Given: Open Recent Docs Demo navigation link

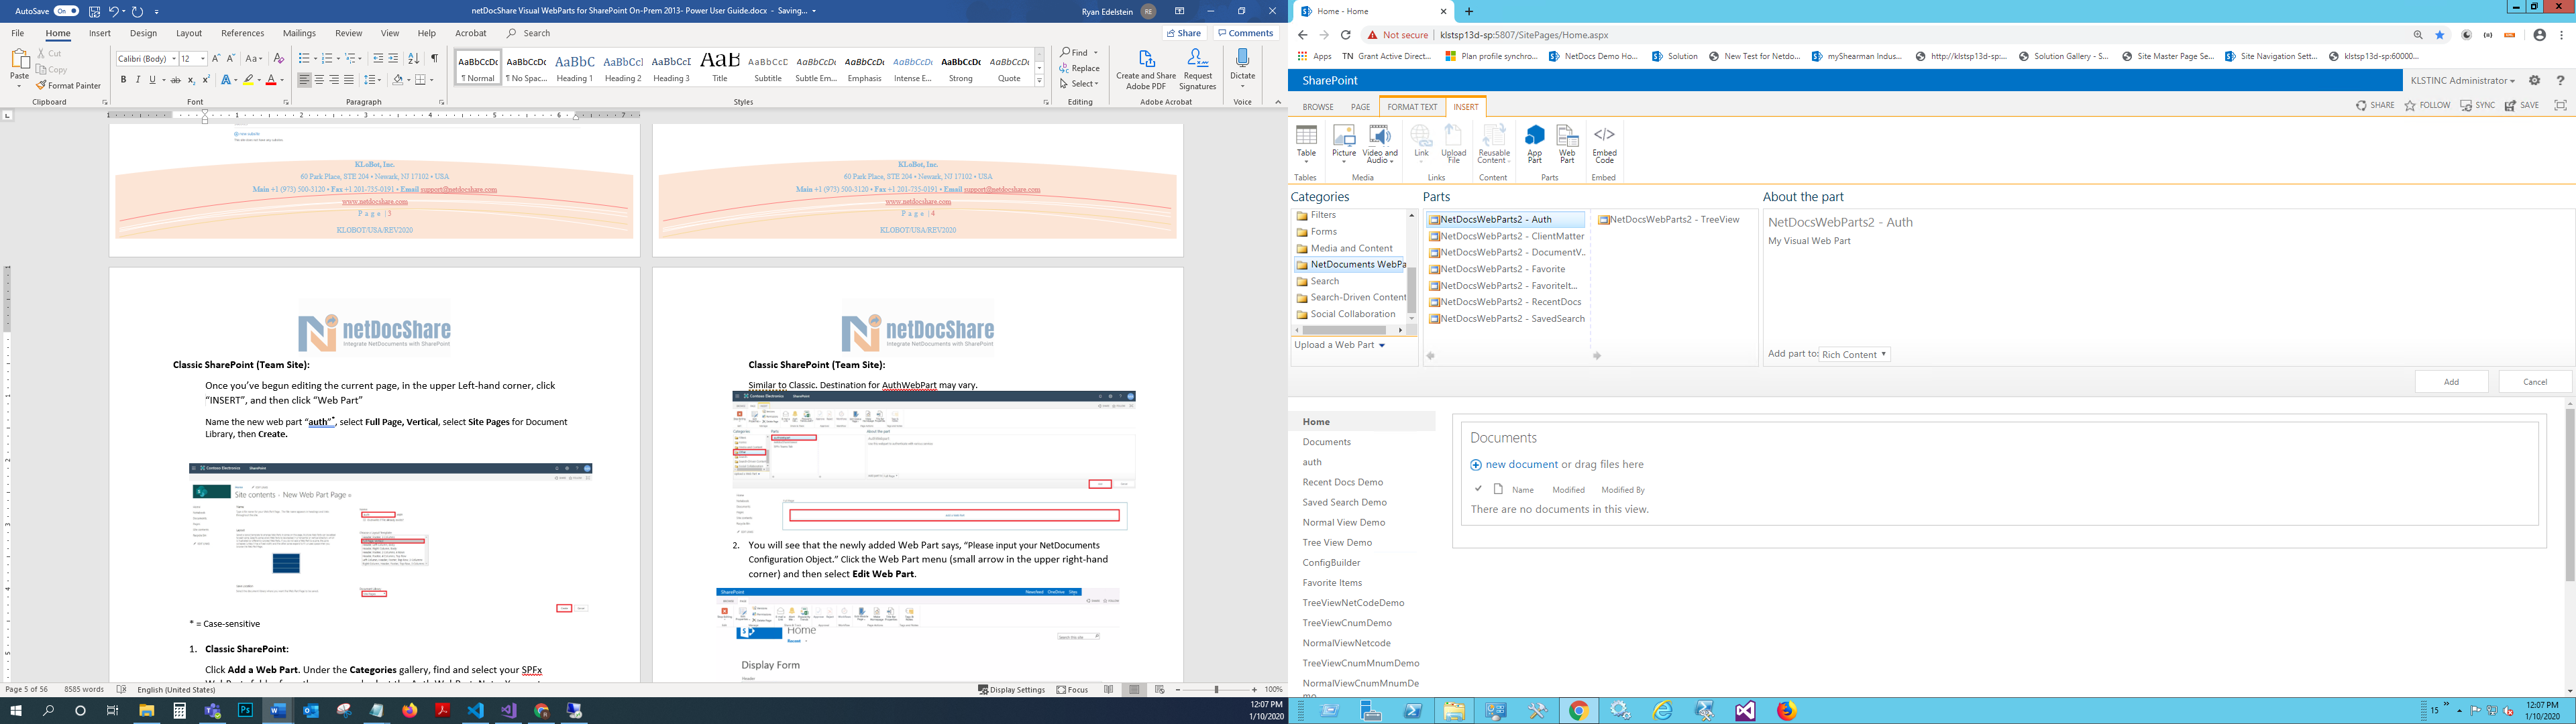Looking at the screenshot, I should (1342, 482).
